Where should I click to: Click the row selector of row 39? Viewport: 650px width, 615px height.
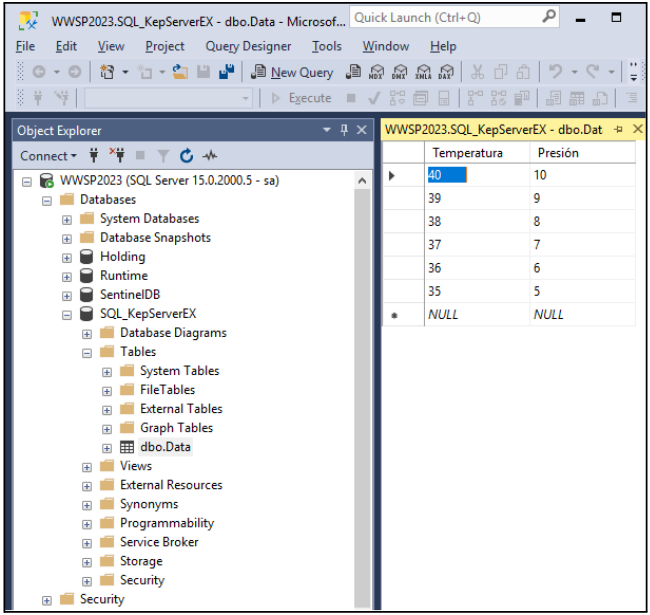tap(403, 198)
